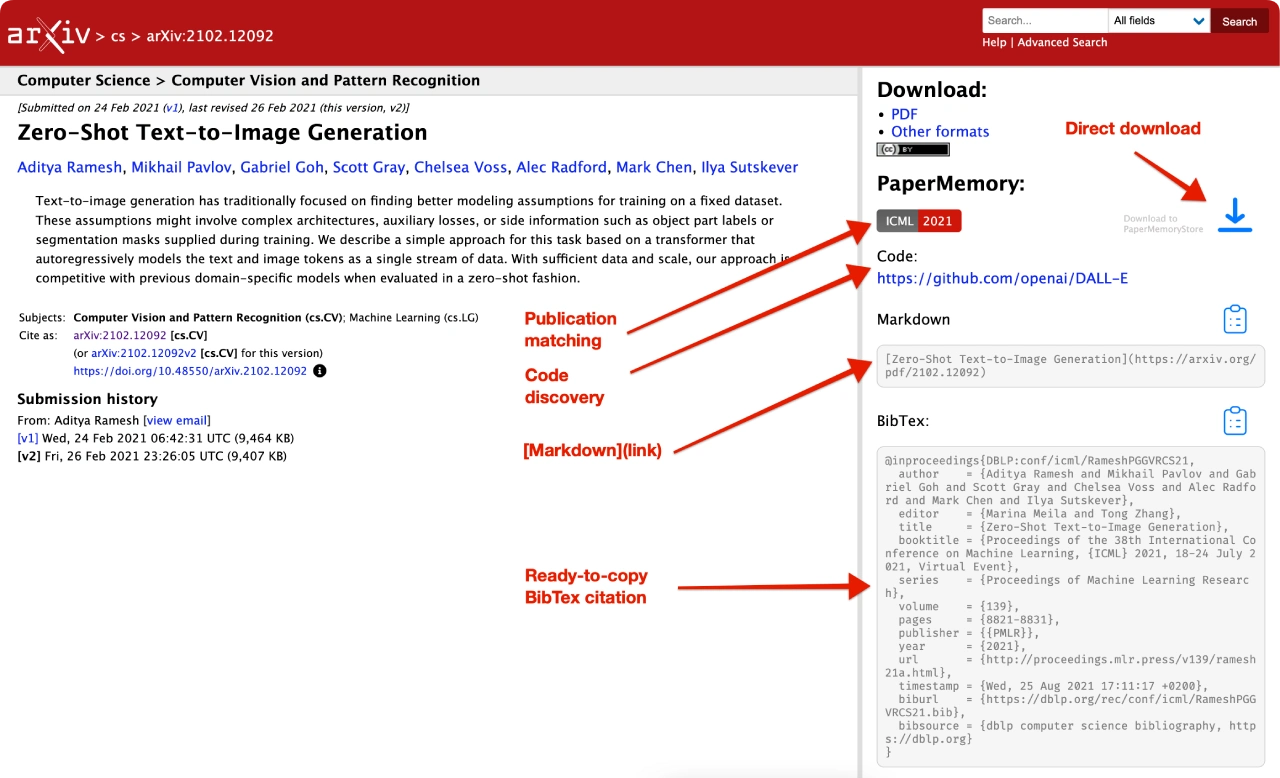Viewport: 1280px width, 778px height.
Task: Open the PDF download link
Action: pos(904,114)
